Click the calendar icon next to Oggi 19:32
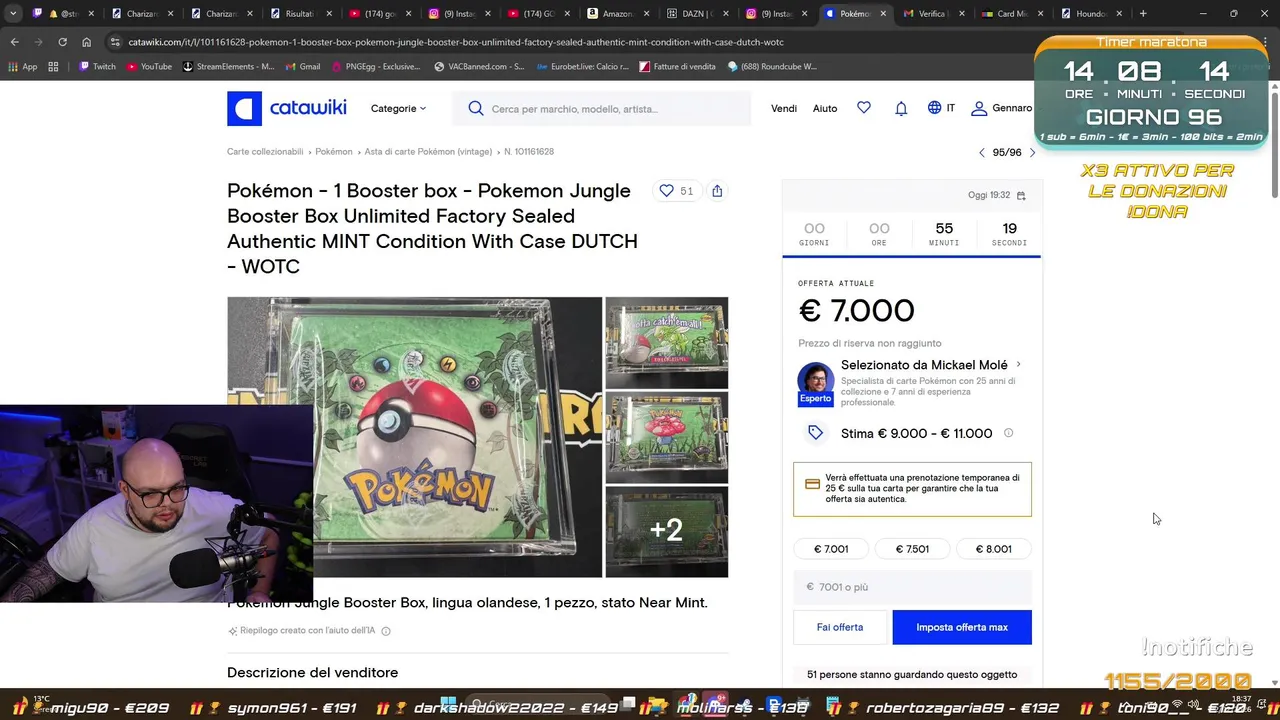The width and height of the screenshot is (1280, 720). pos(1021,196)
